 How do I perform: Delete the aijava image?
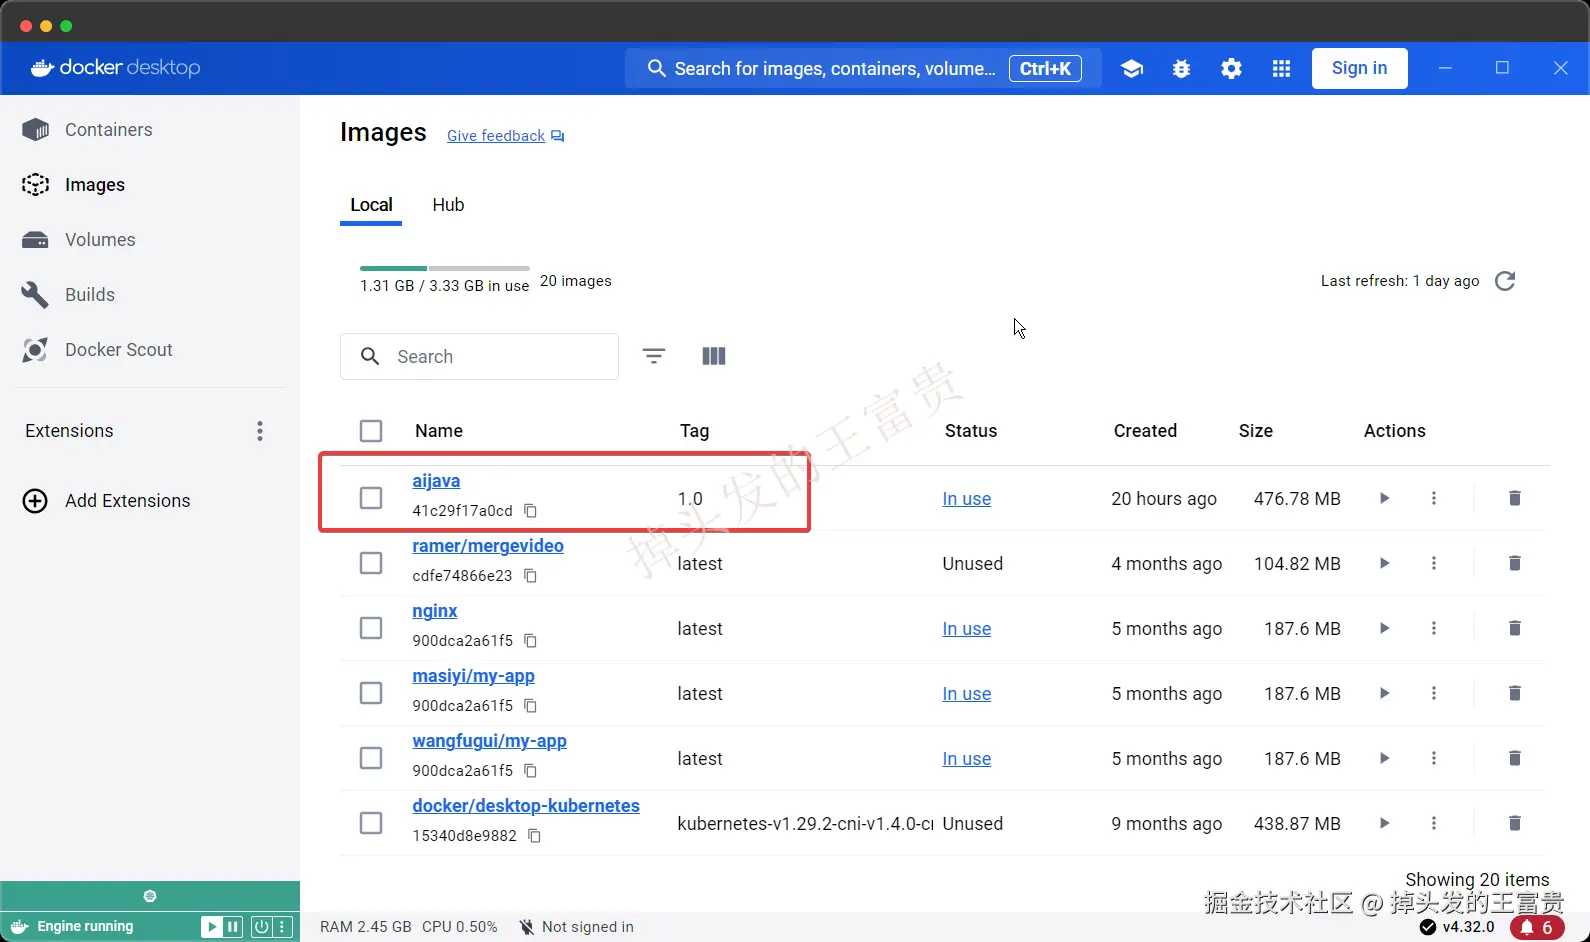(x=1515, y=498)
